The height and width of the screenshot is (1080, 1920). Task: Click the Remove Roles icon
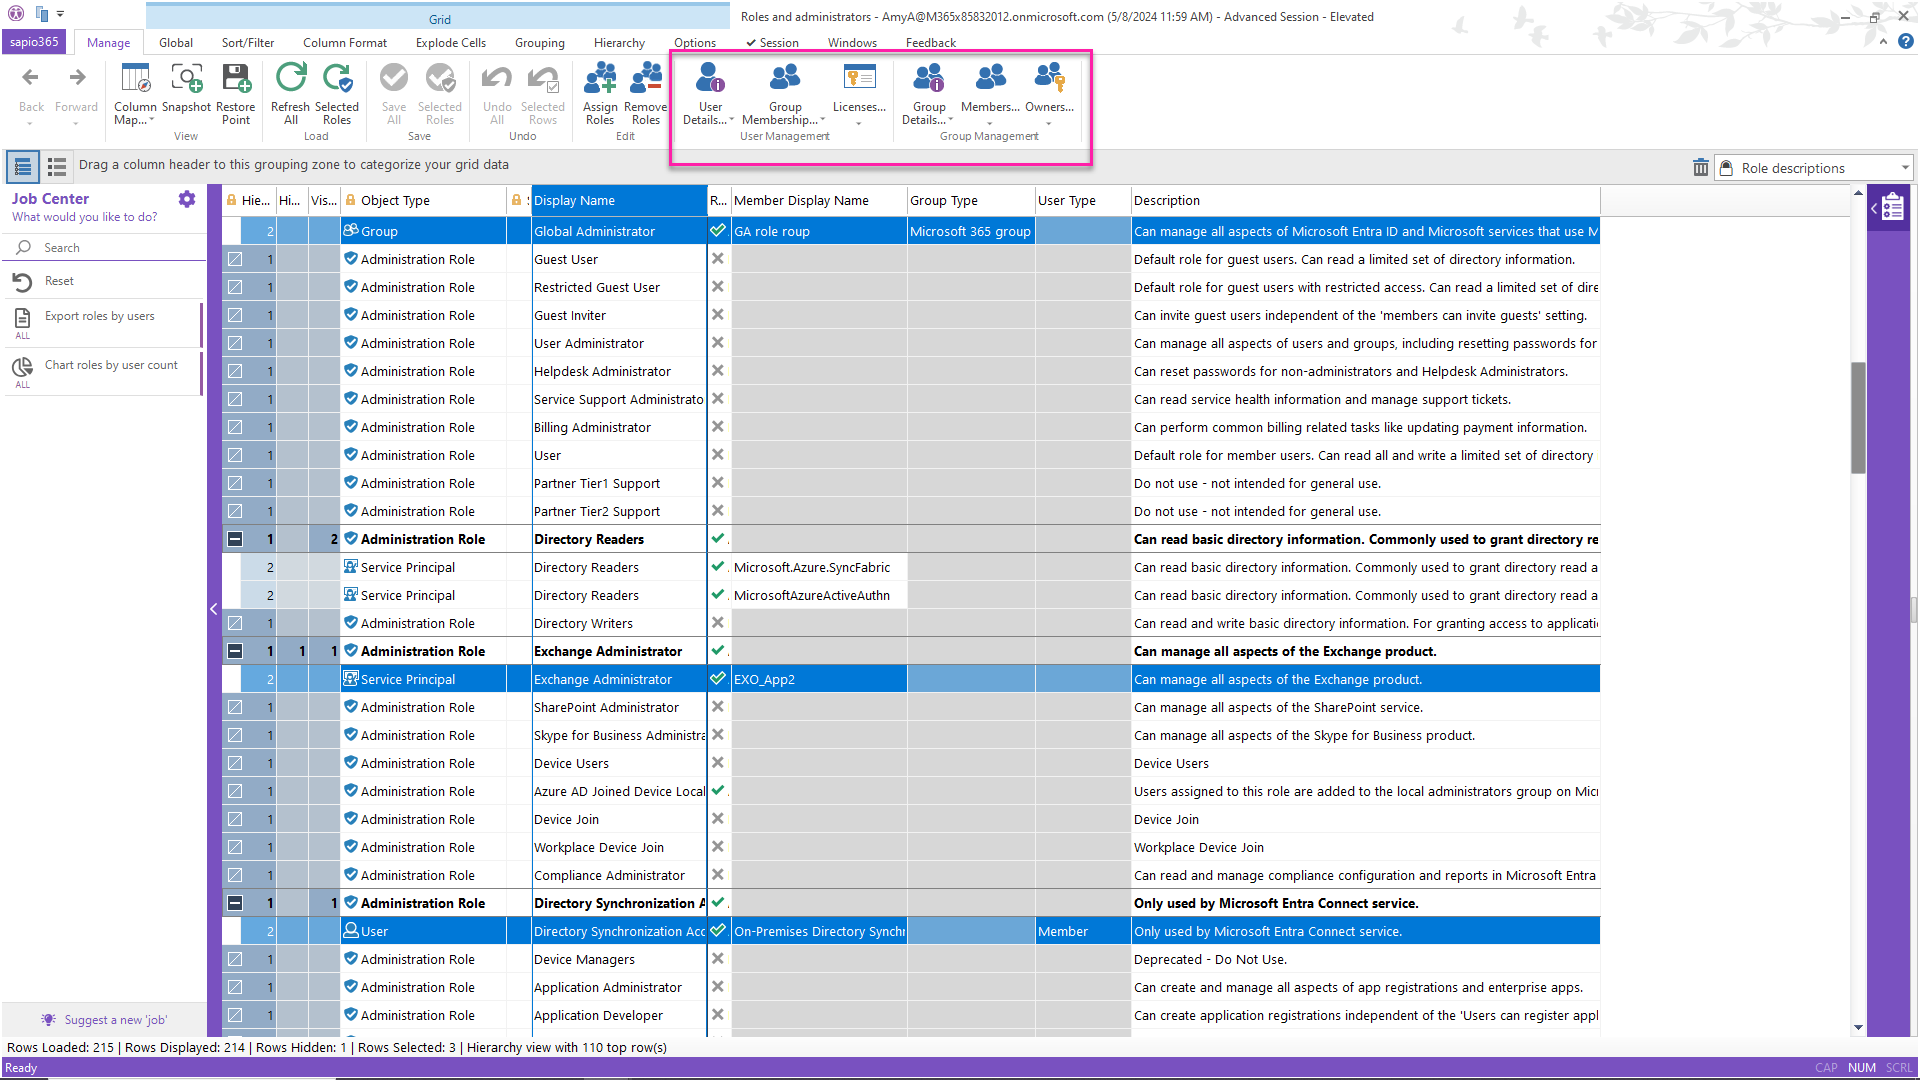pyautogui.click(x=646, y=93)
